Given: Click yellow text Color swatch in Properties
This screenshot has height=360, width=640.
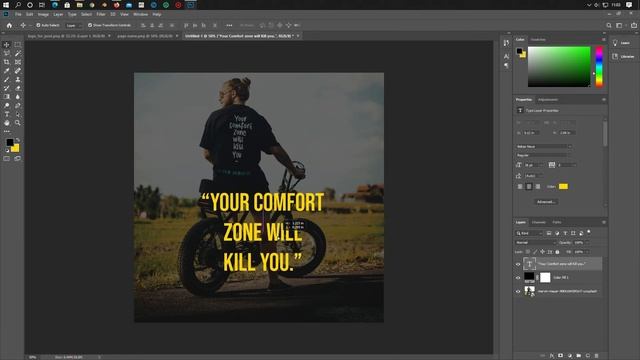Looking at the screenshot, I should tap(563, 187).
